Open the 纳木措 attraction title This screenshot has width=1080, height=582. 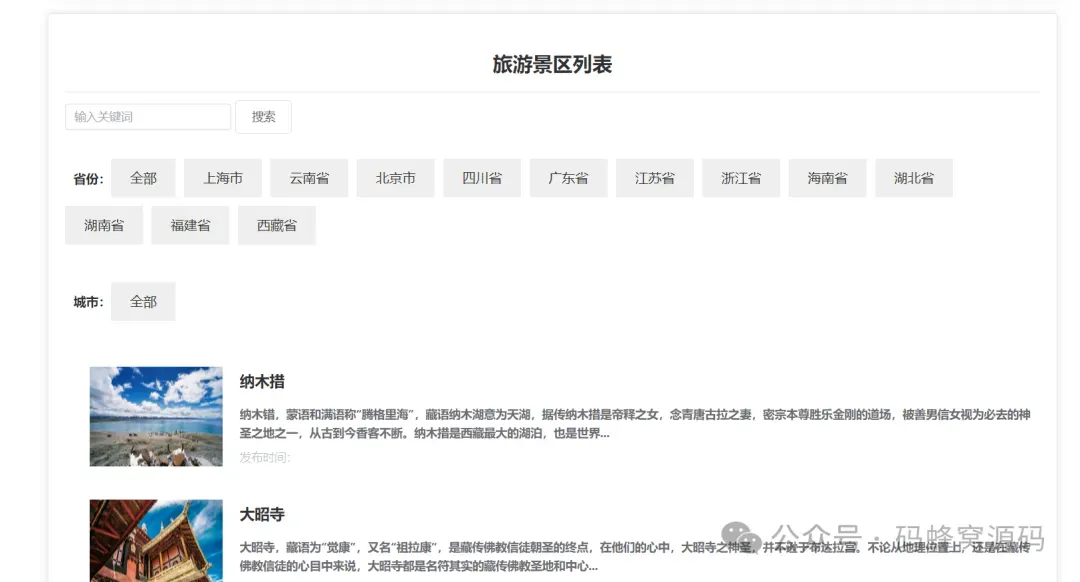pos(262,382)
